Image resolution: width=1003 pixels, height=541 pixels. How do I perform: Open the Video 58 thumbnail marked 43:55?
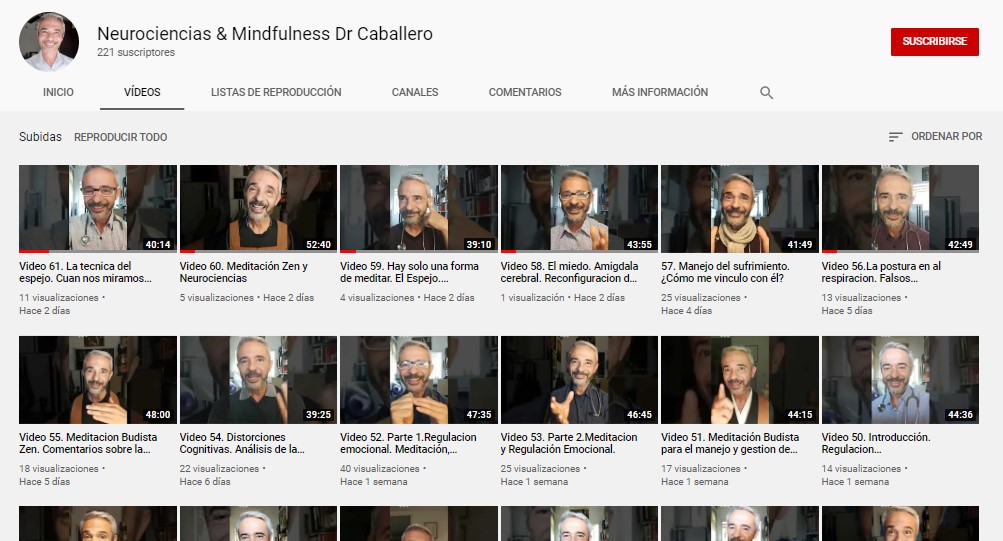580,208
